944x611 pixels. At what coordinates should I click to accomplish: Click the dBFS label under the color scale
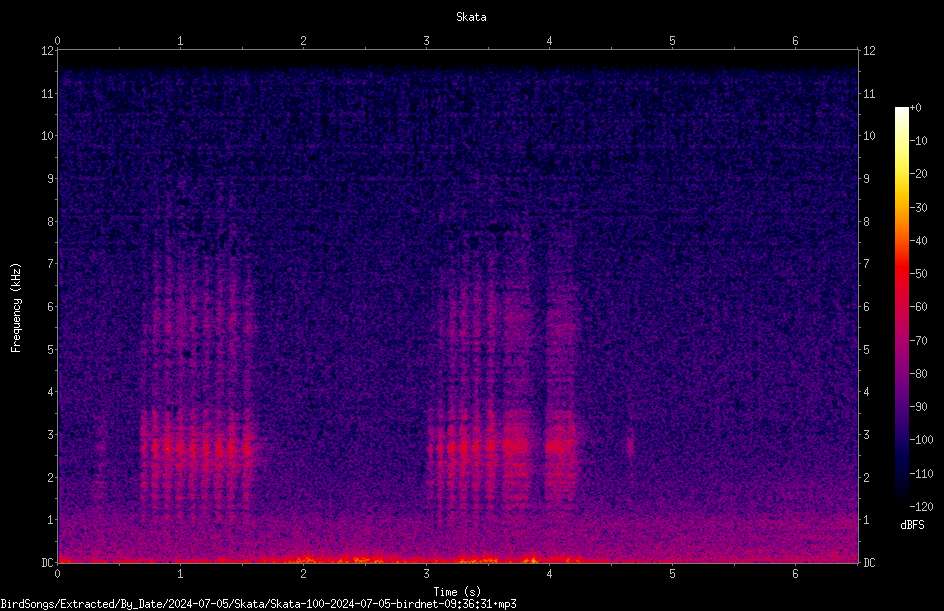912,525
